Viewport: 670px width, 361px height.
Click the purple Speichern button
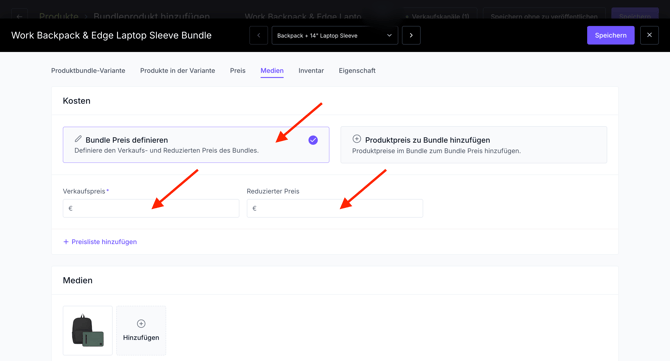tap(611, 35)
